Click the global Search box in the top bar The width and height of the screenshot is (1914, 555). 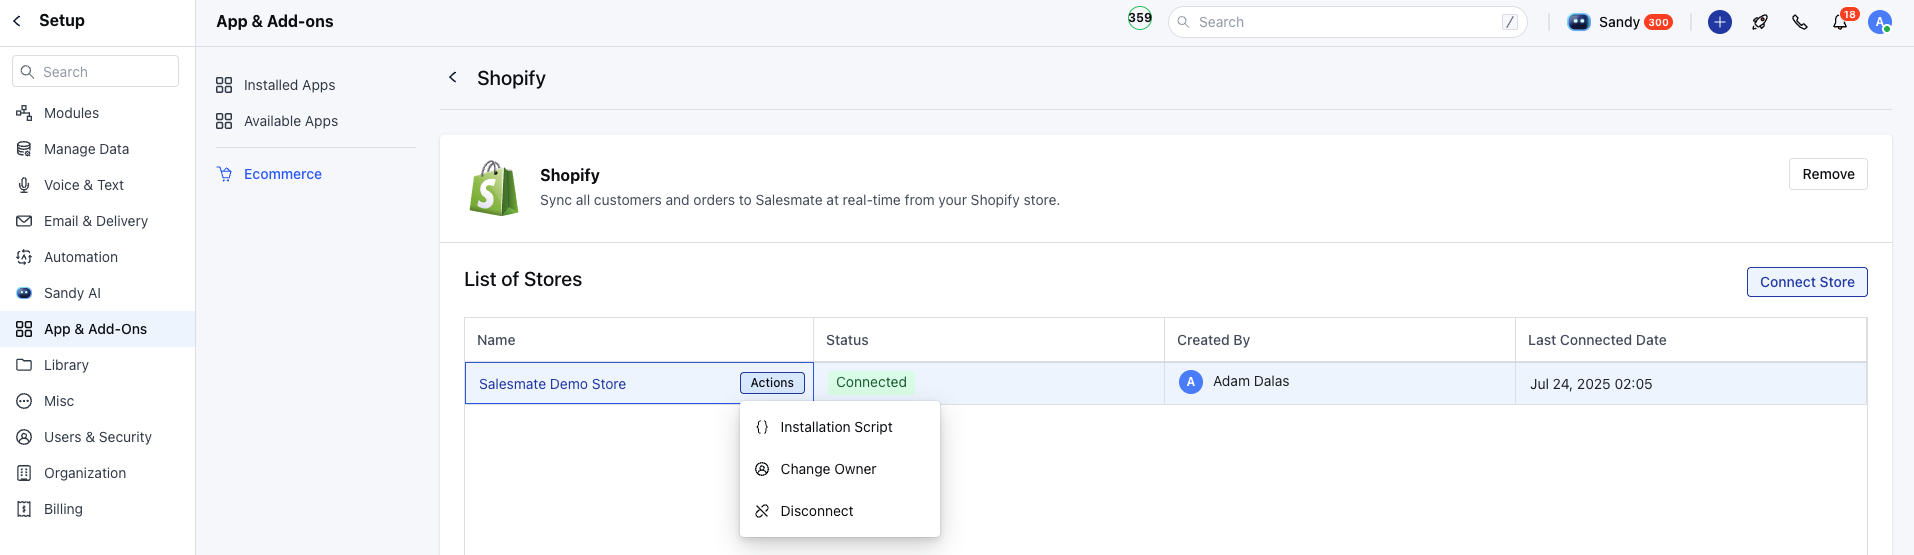point(1347,22)
